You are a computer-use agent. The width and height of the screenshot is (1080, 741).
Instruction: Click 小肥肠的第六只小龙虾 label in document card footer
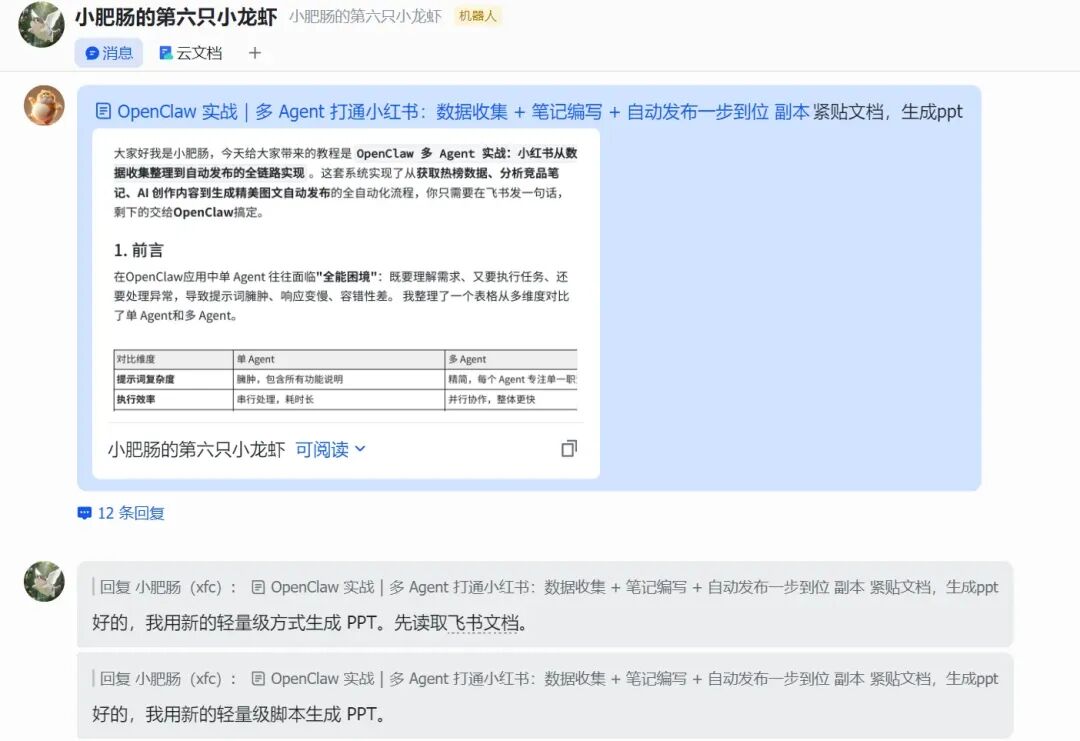[196, 450]
